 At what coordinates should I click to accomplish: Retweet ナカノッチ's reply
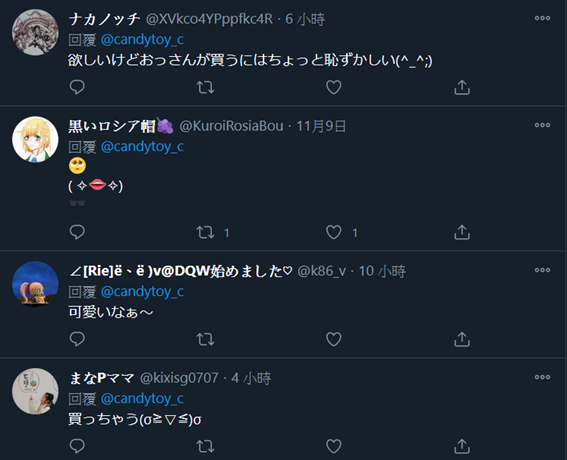(x=205, y=87)
